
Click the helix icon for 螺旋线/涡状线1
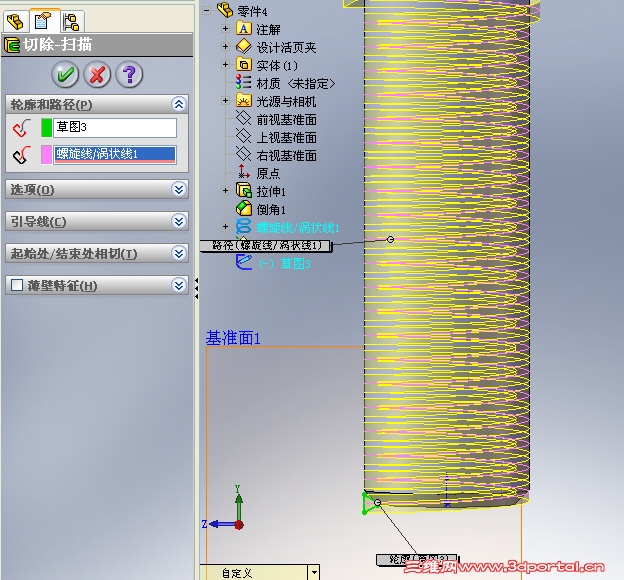(244, 227)
